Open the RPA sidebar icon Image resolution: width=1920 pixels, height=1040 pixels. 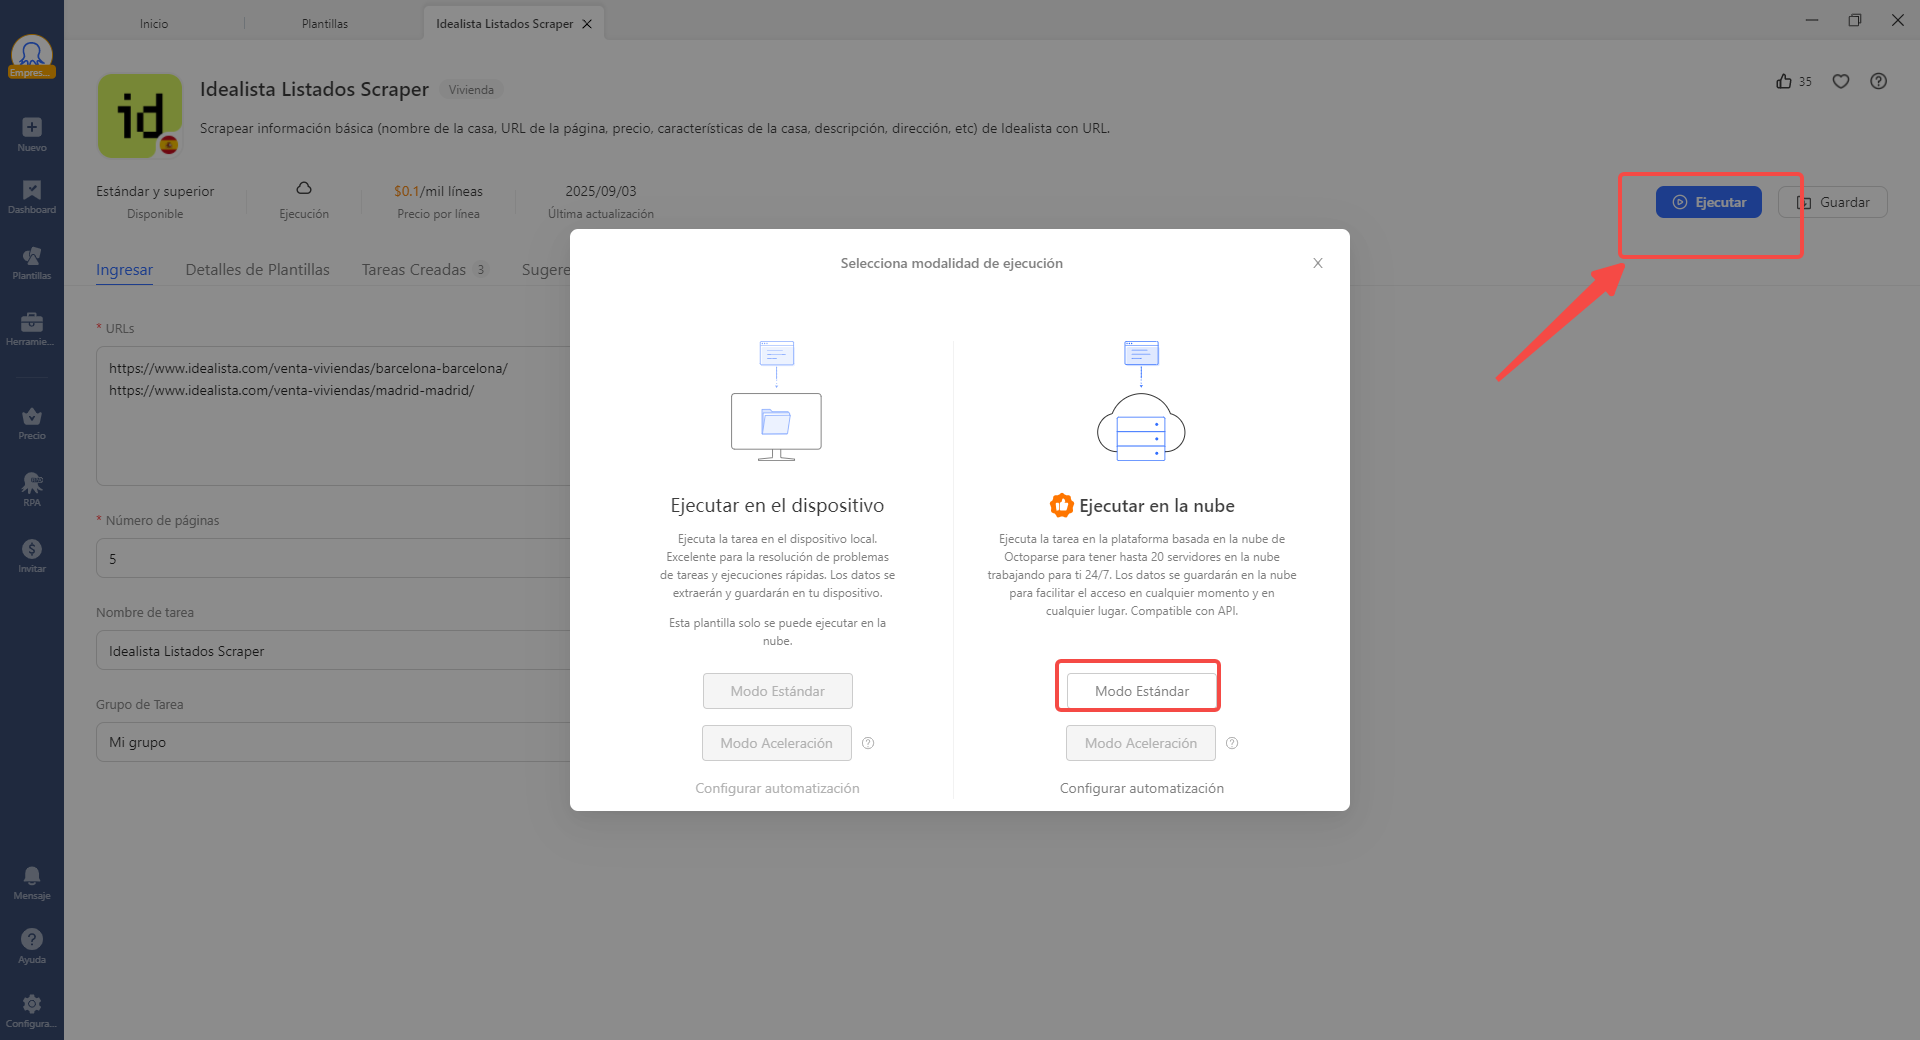click(32, 484)
